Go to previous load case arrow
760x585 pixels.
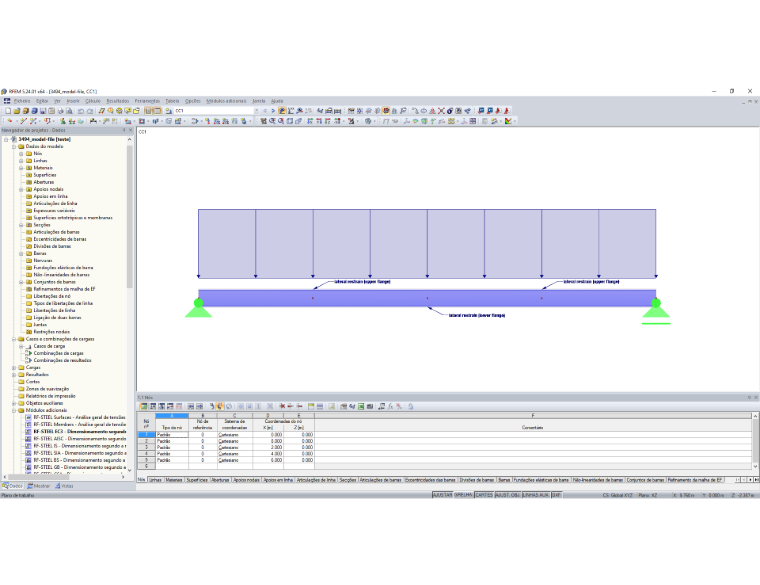[x=265, y=111]
